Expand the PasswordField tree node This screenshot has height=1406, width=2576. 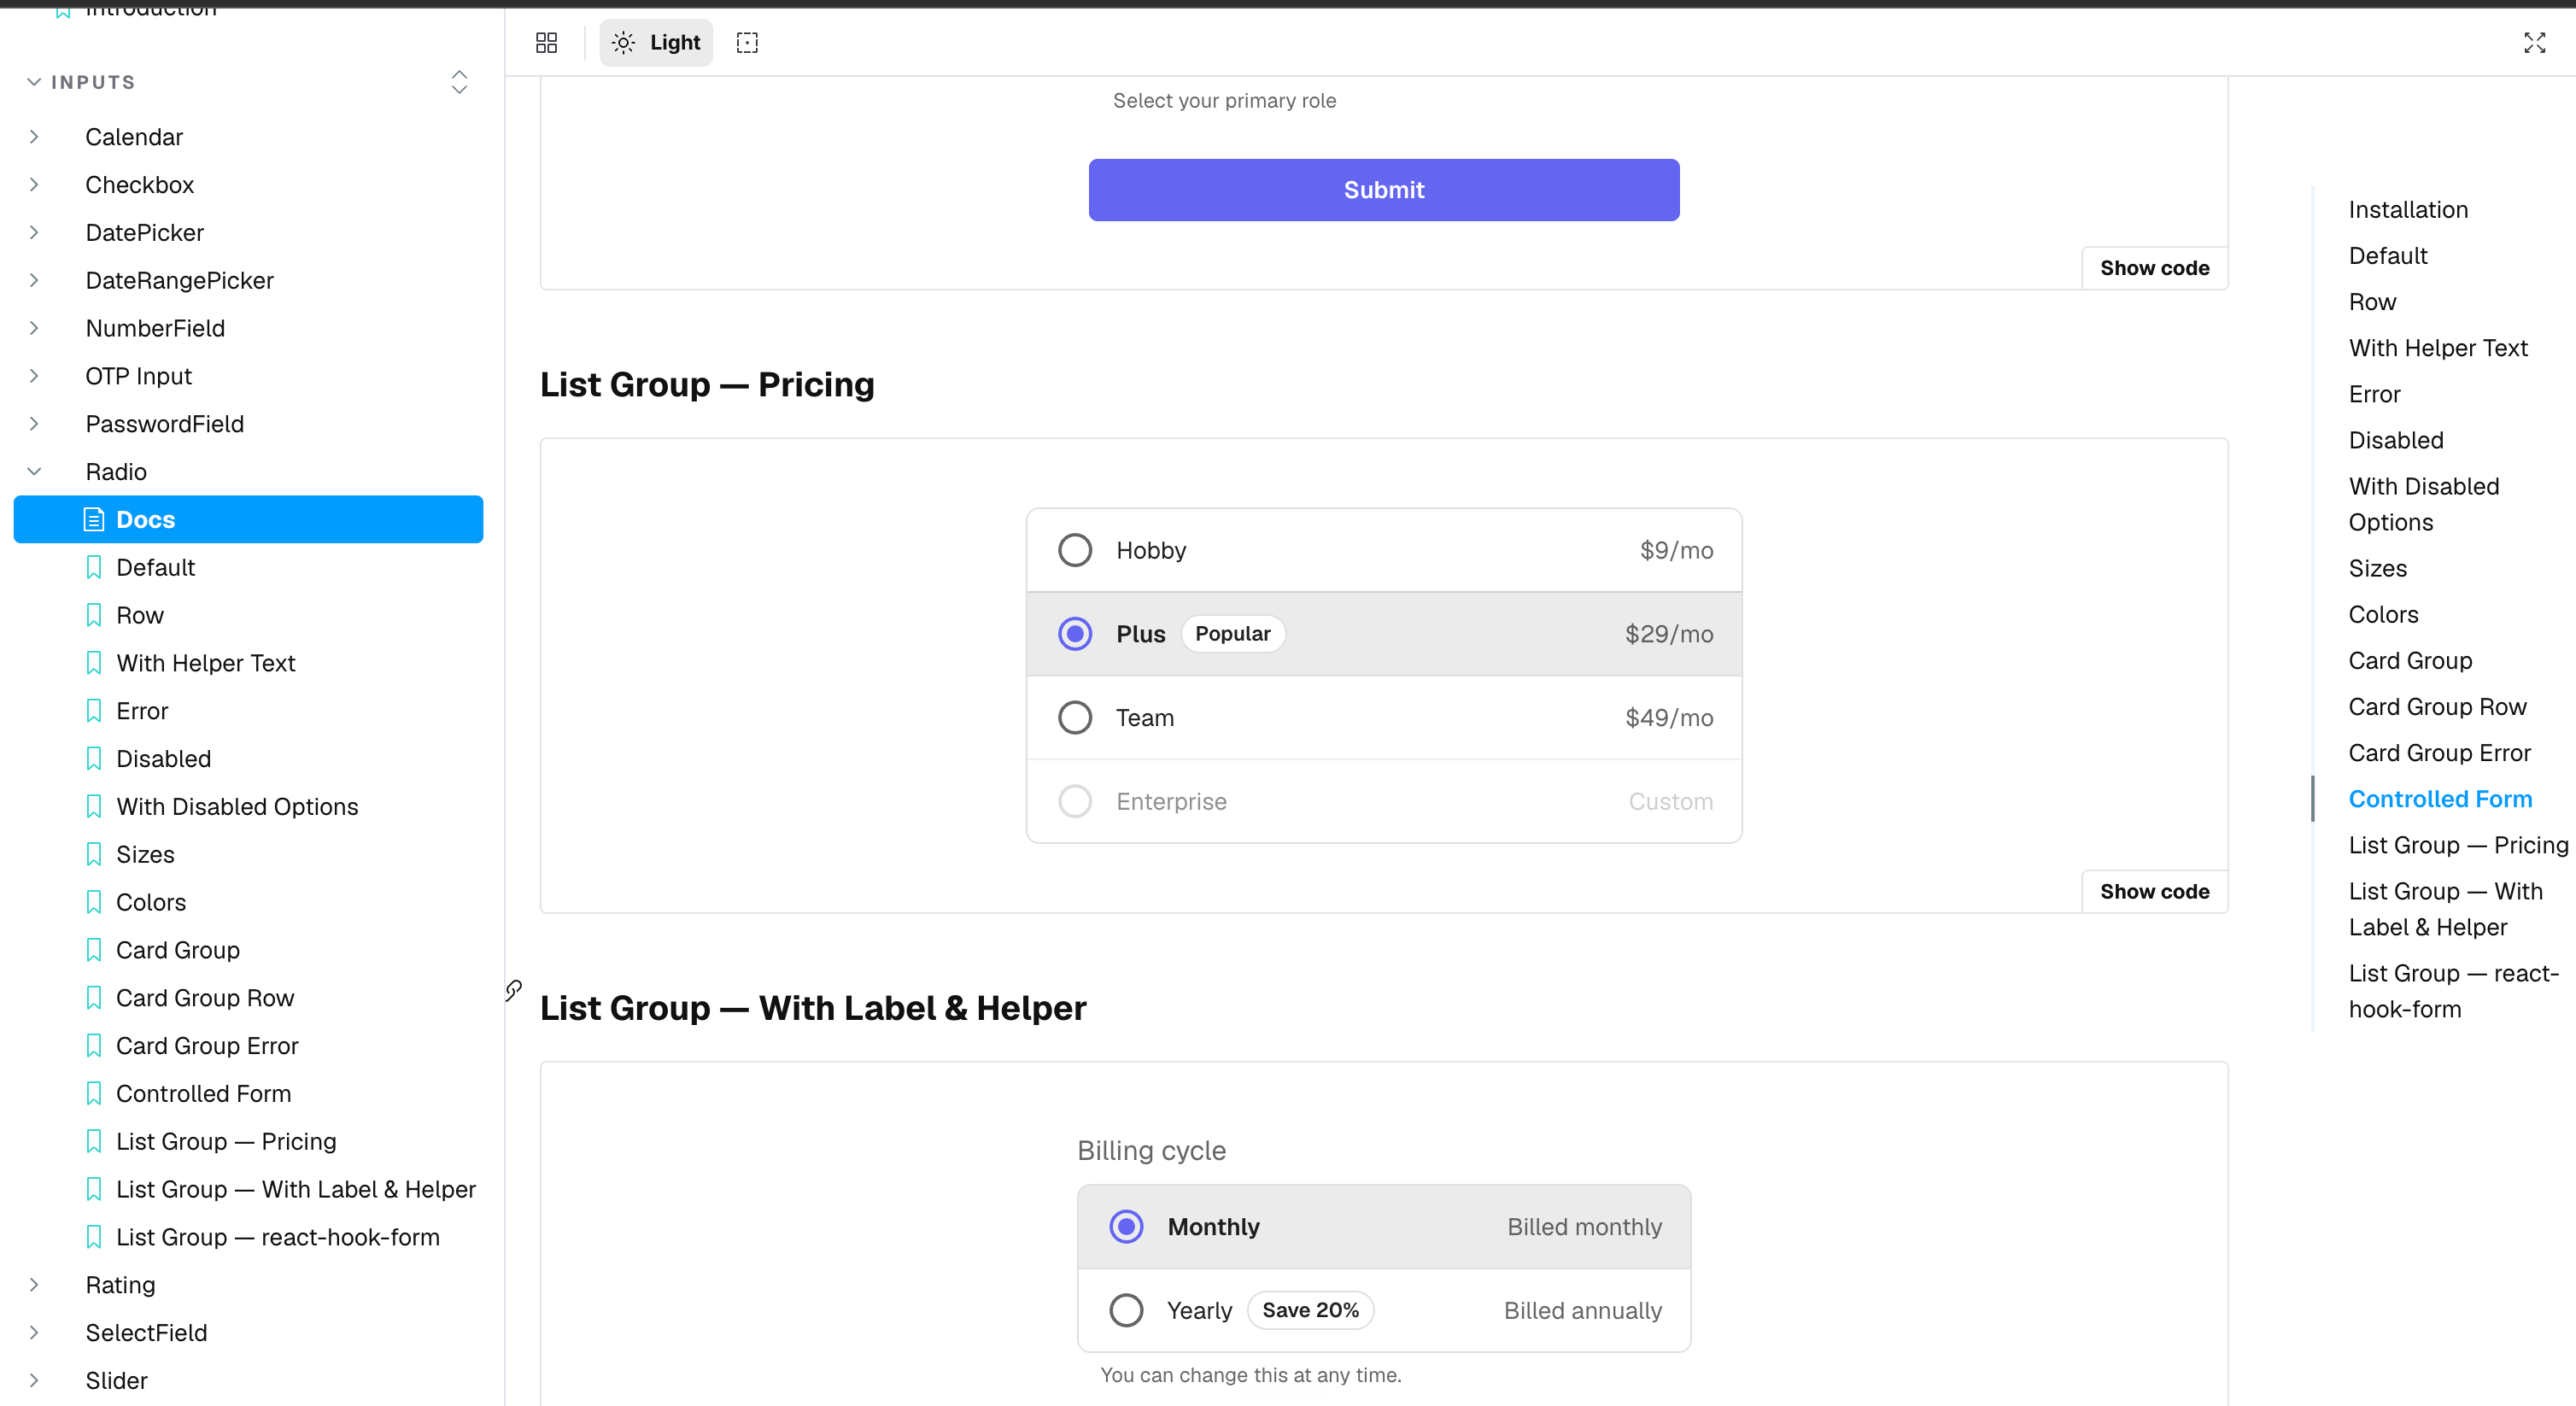[x=34, y=425]
